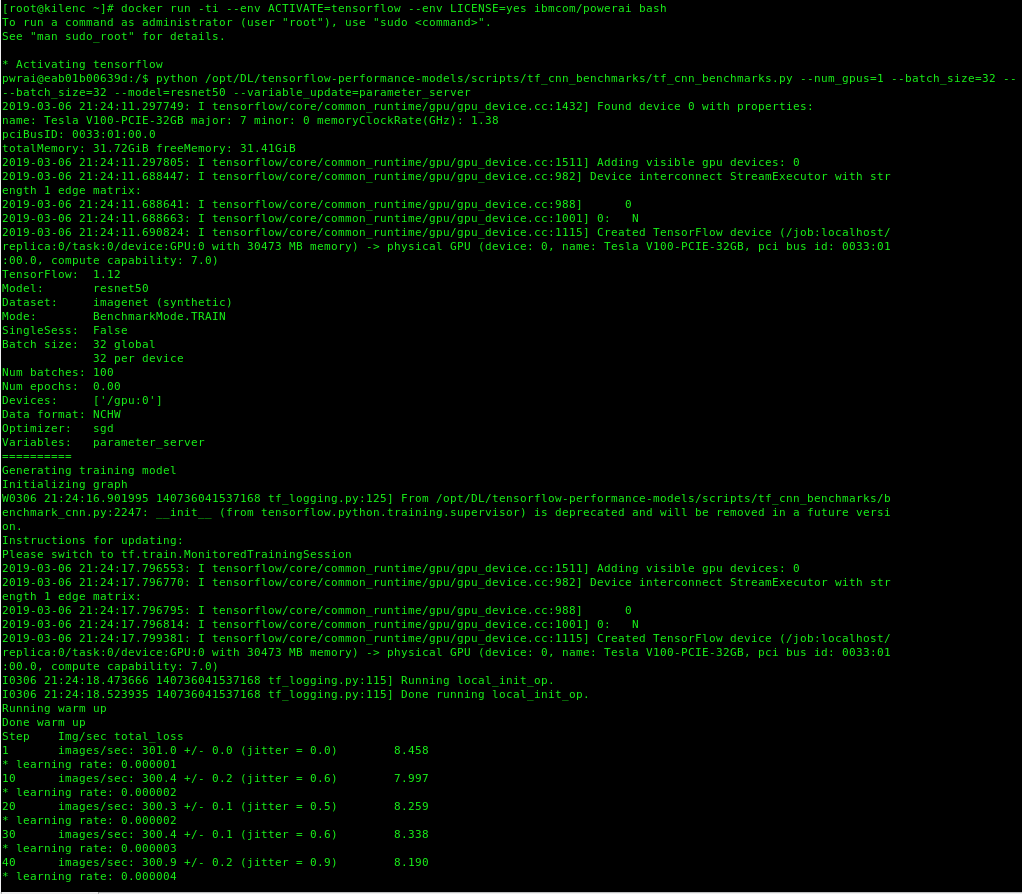Click the 'Running local_init_op.' log line
The image size is (1022, 894).
[278, 681]
